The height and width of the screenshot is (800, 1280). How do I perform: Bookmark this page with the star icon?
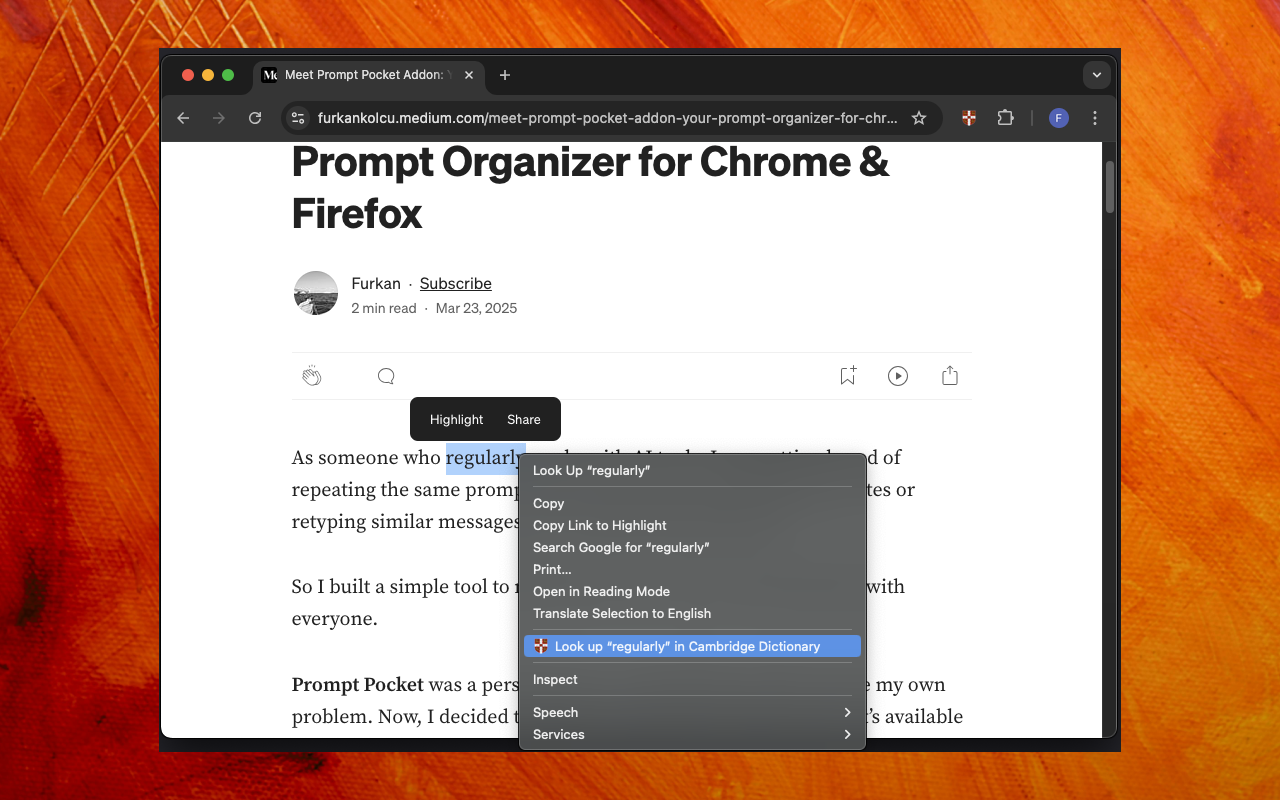click(x=919, y=118)
